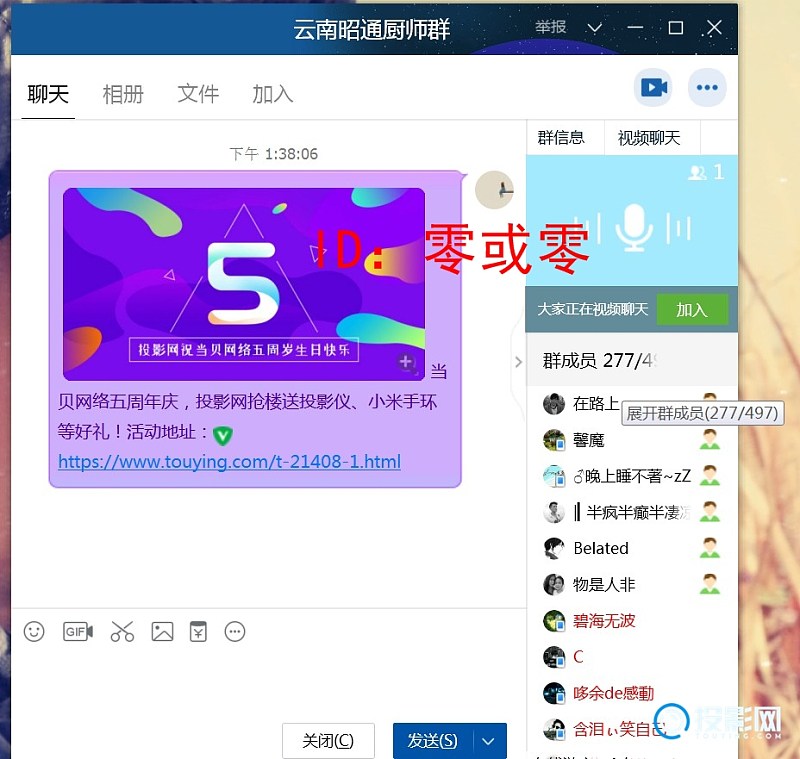The width and height of the screenshot is (800, 759).
Task: Select member name Belated
Action: click(601, 548)
